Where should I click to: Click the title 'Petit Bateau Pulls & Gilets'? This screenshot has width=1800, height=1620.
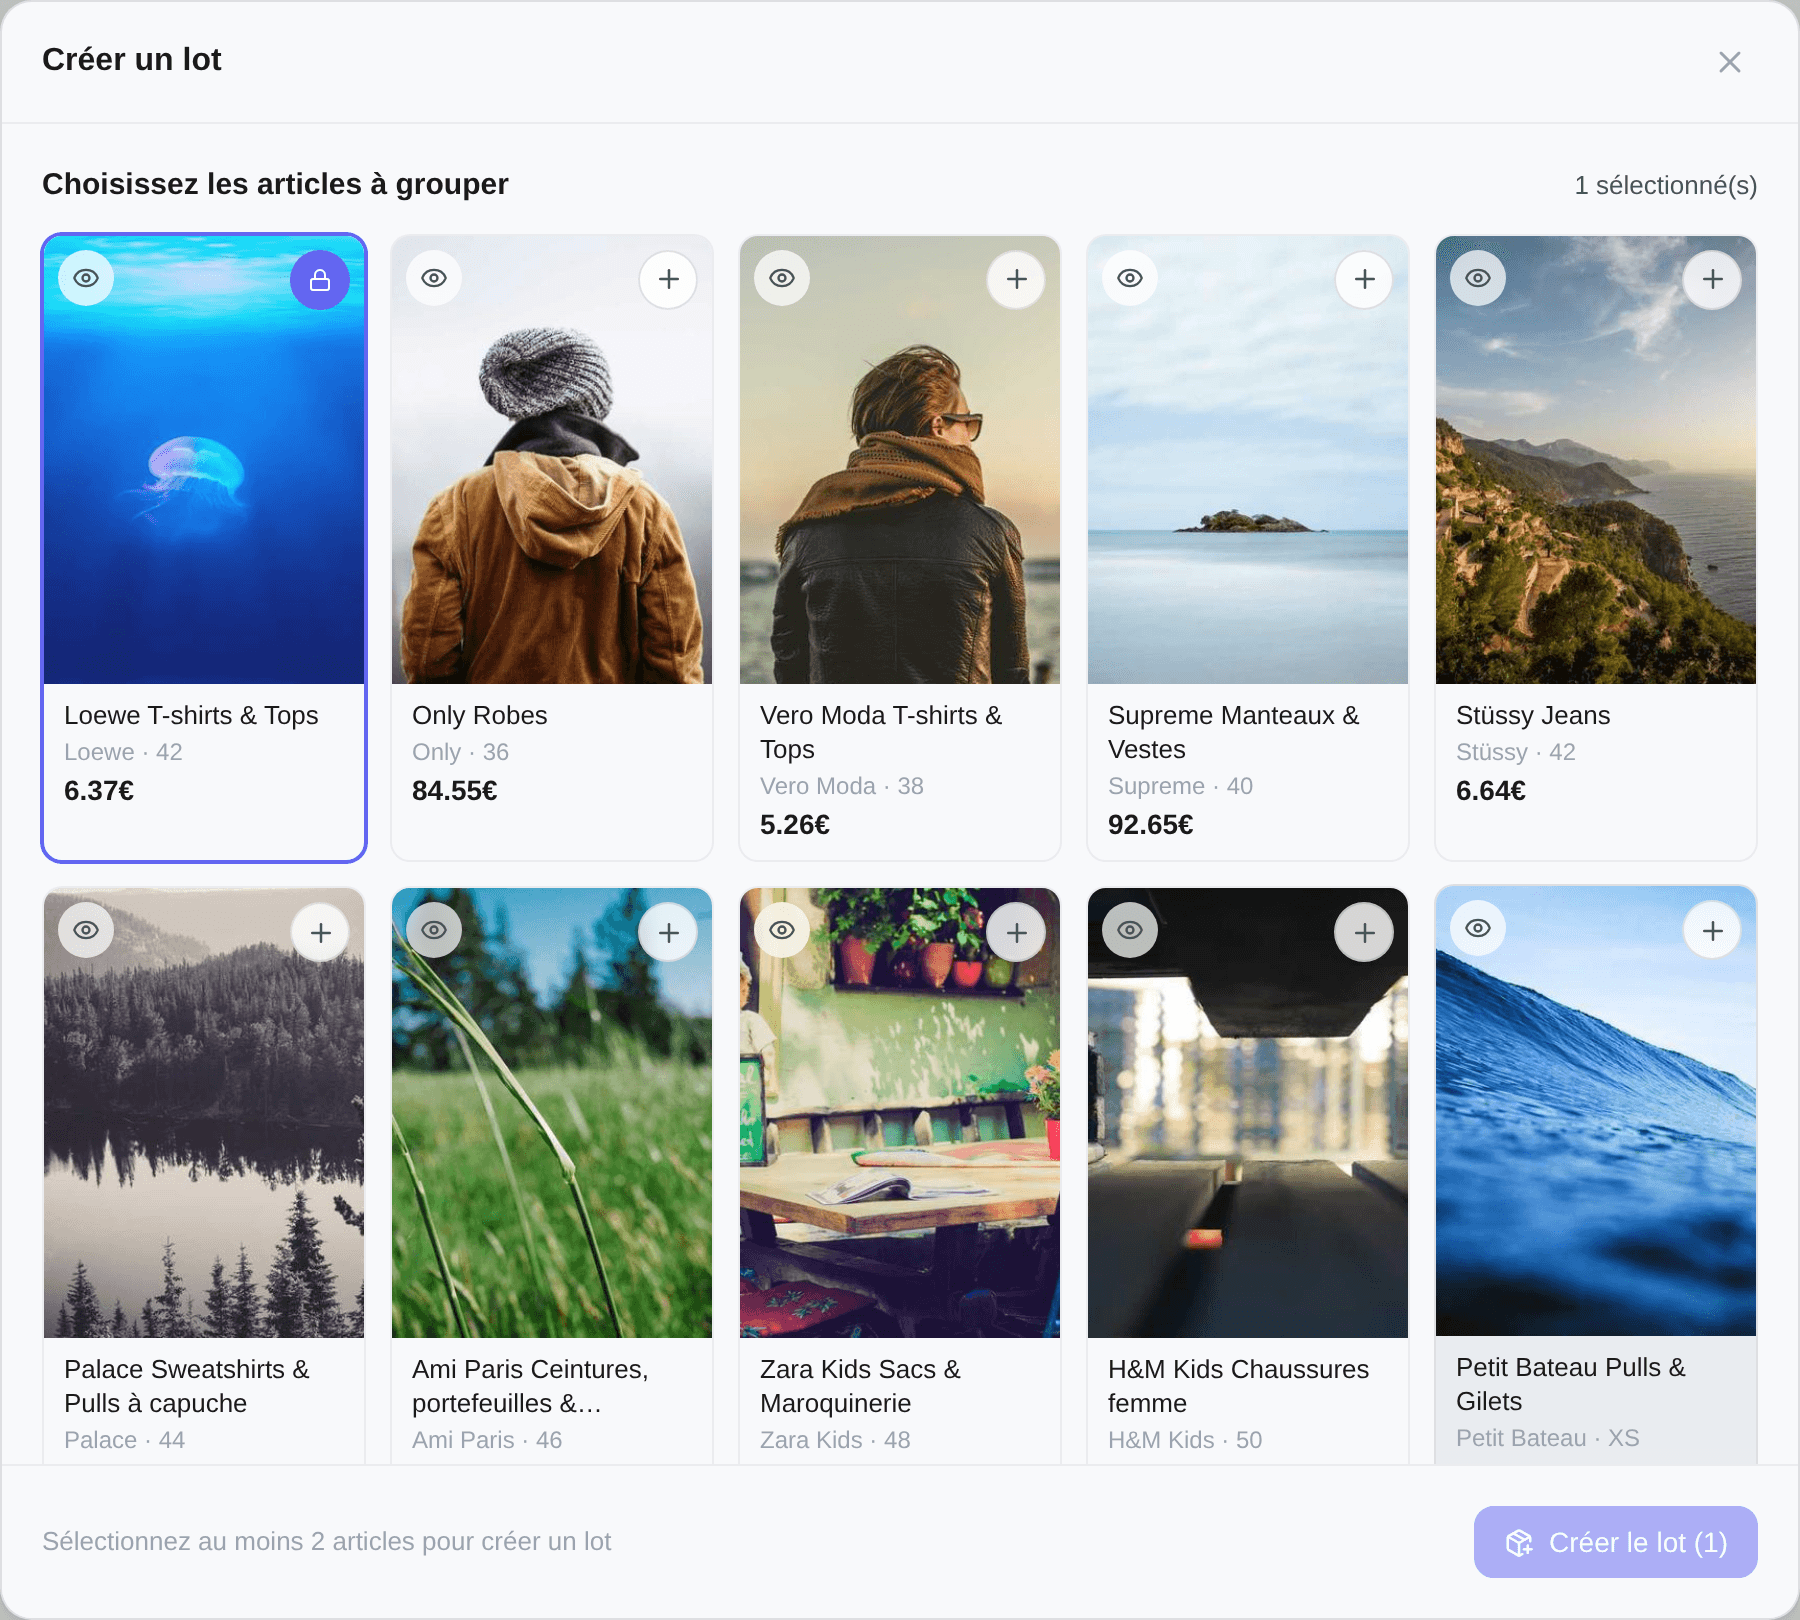pos(1571,1384)
